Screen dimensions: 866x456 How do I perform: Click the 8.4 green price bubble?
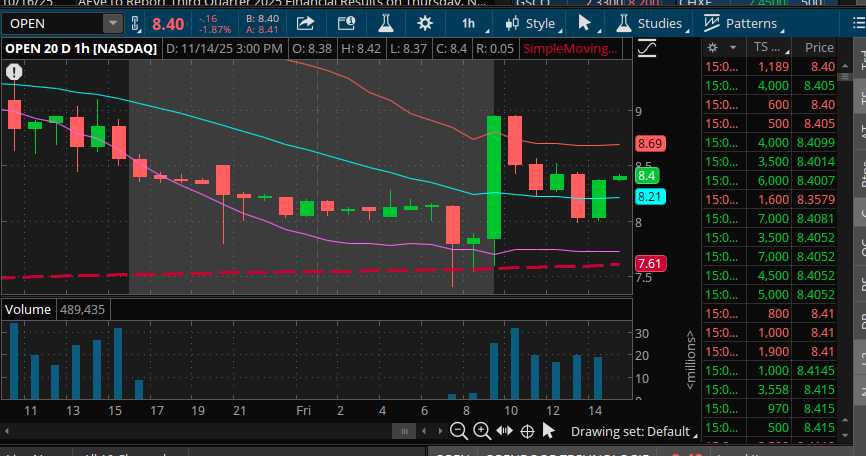point(647,176)
